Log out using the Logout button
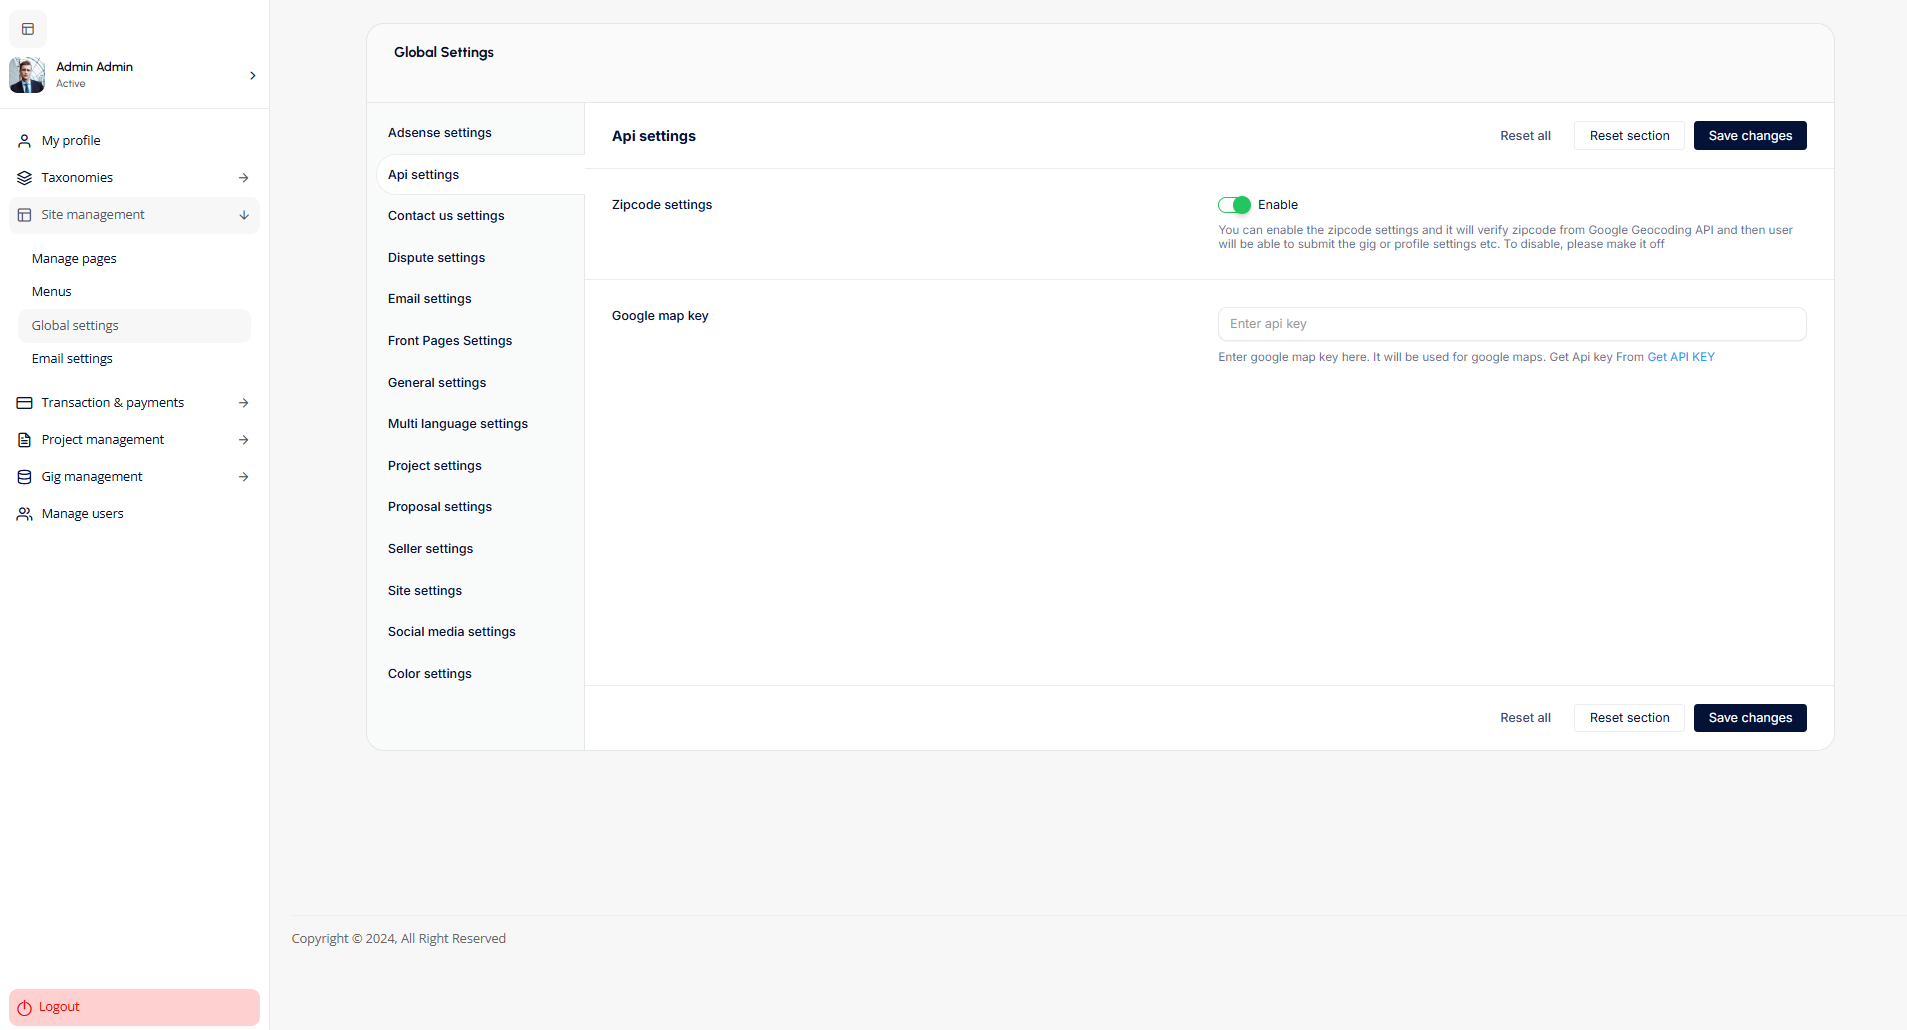 click(x=134, y=1007)
